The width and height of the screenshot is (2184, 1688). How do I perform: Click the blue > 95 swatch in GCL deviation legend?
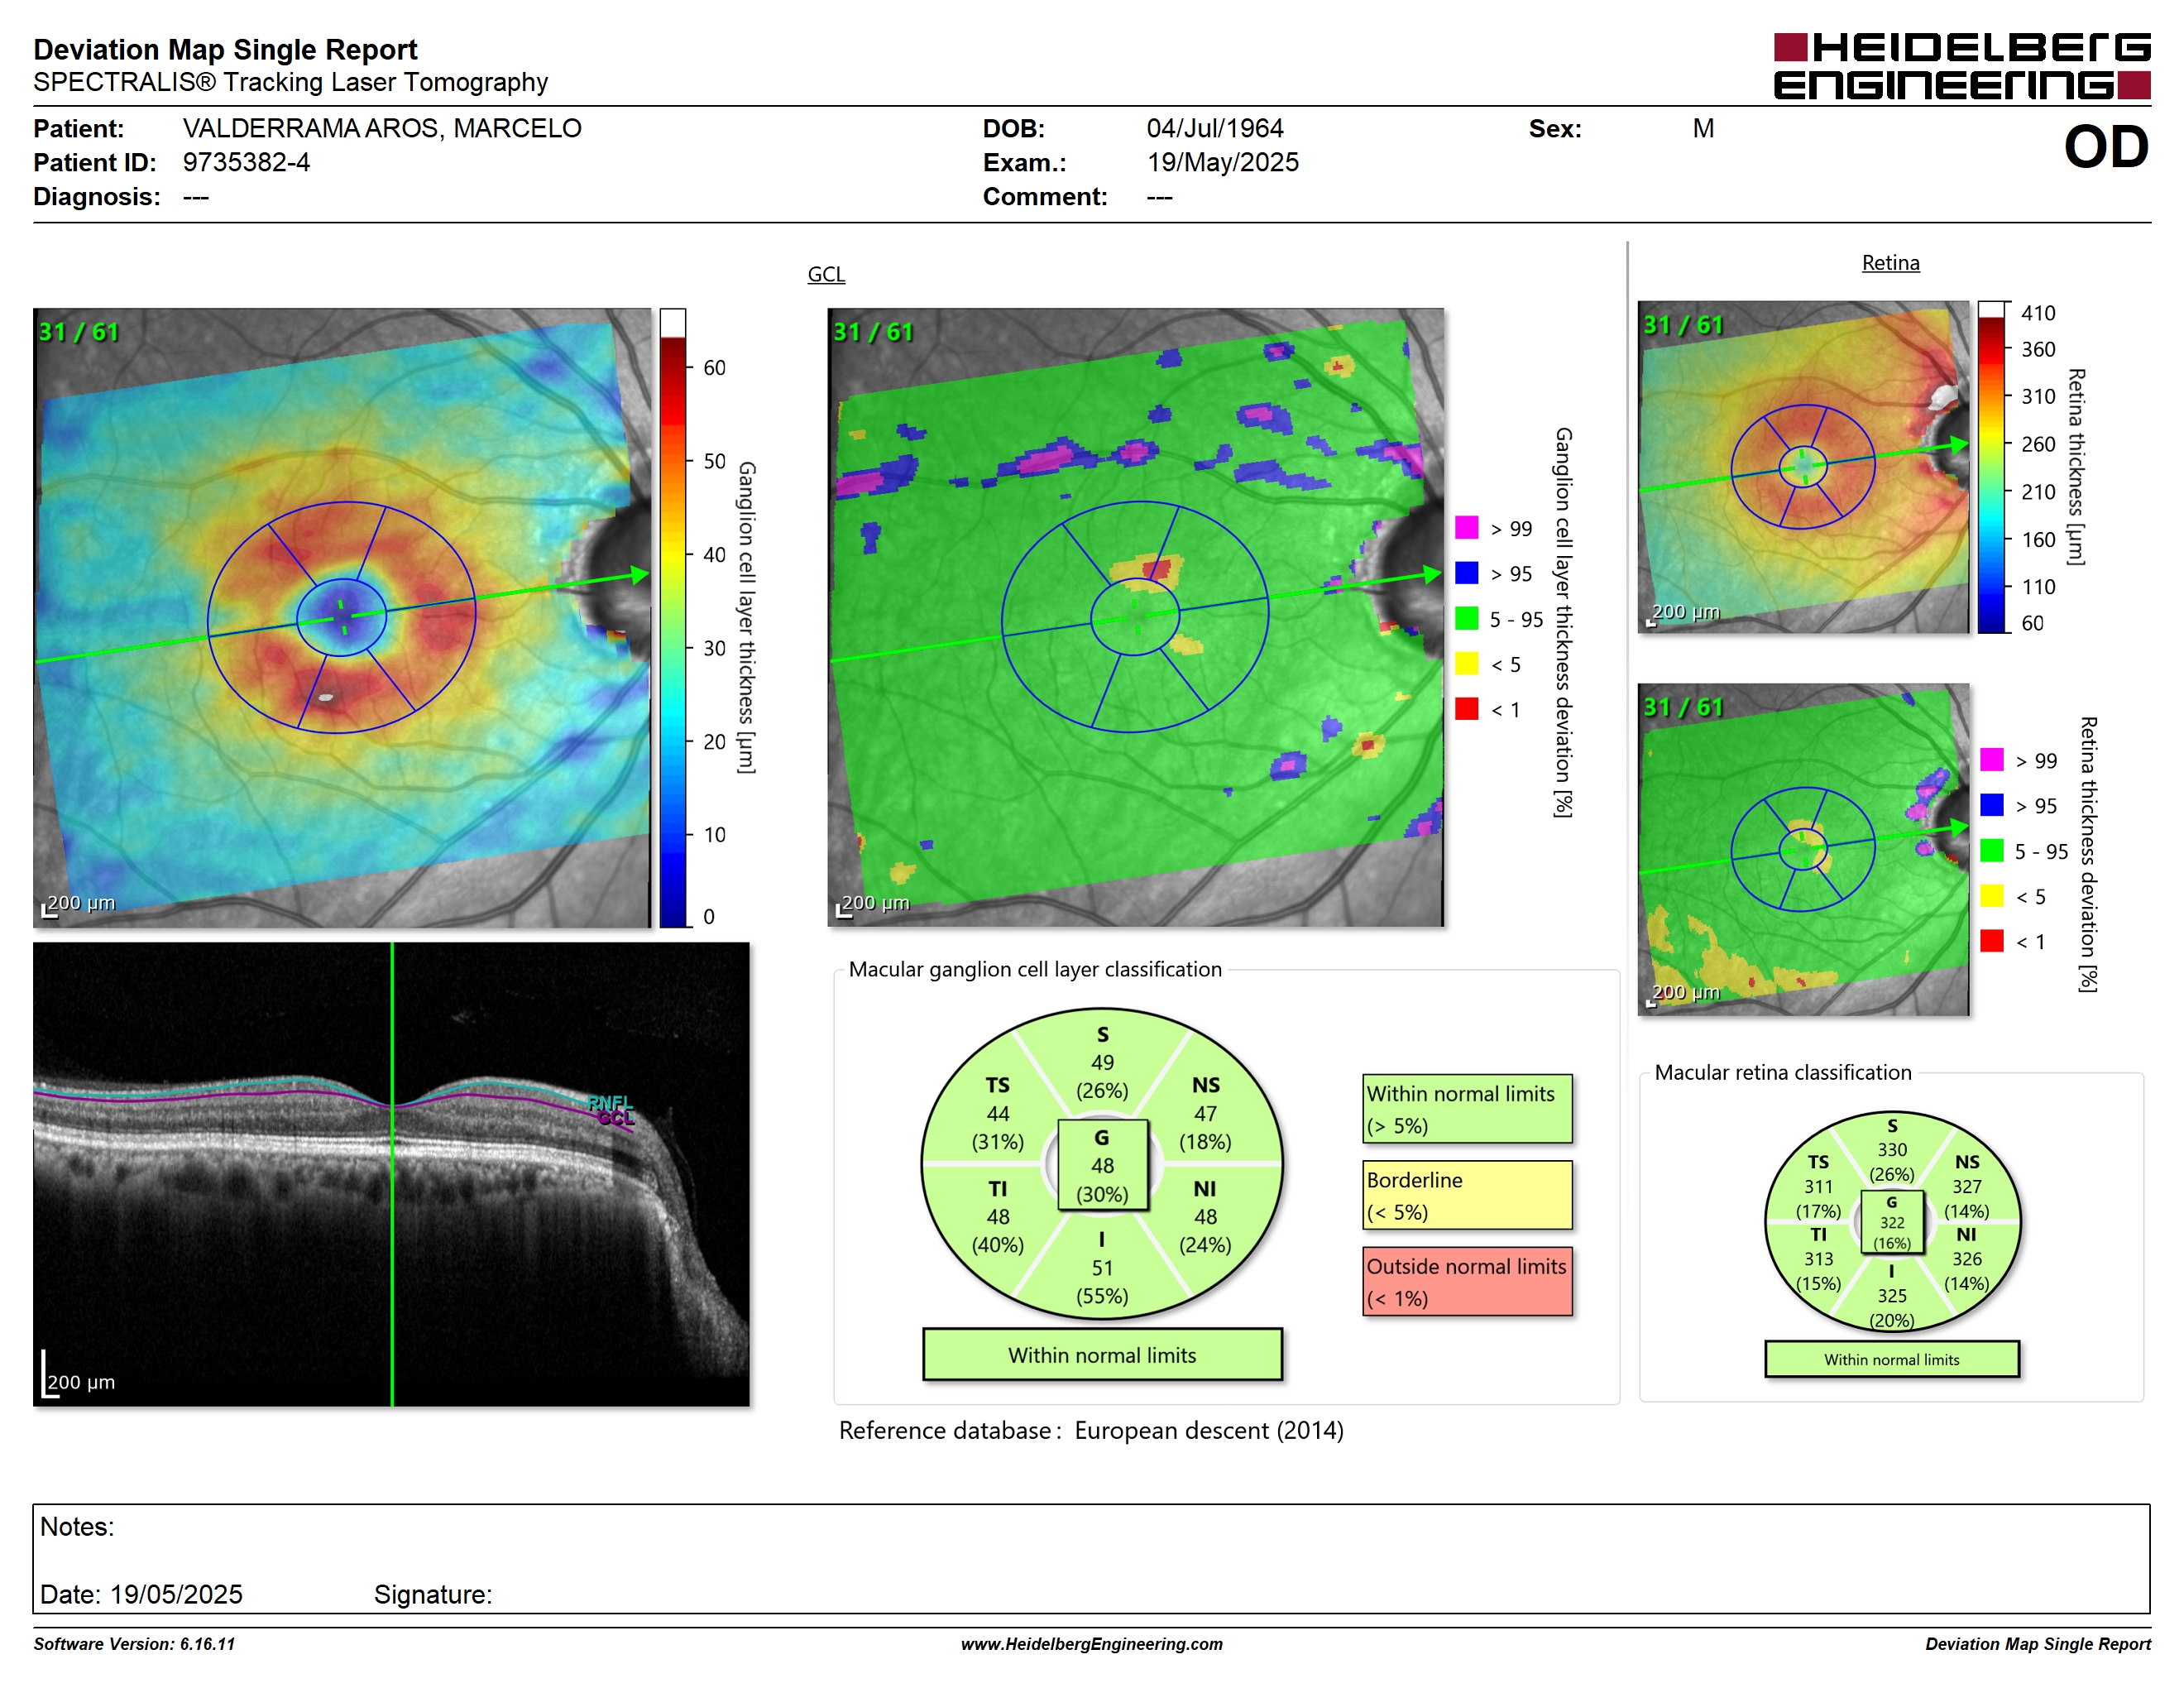coord(1466,572)
